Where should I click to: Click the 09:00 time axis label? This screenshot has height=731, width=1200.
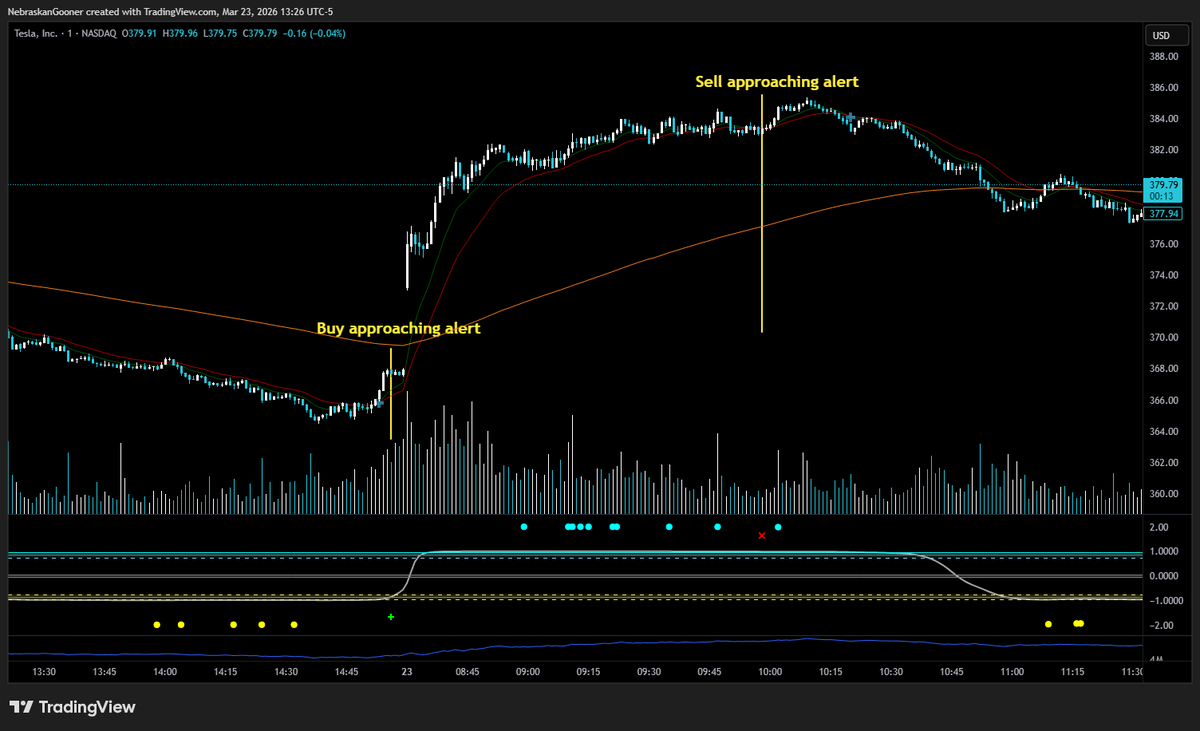[528, 672]
